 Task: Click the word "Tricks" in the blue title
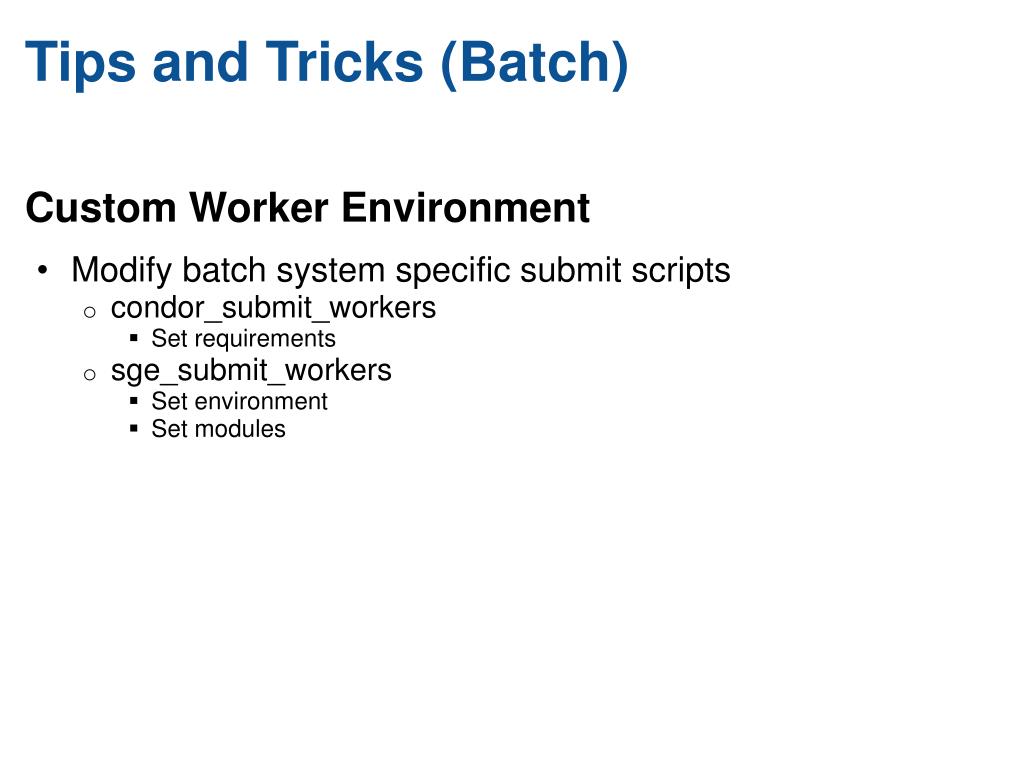tap(344, 61)
